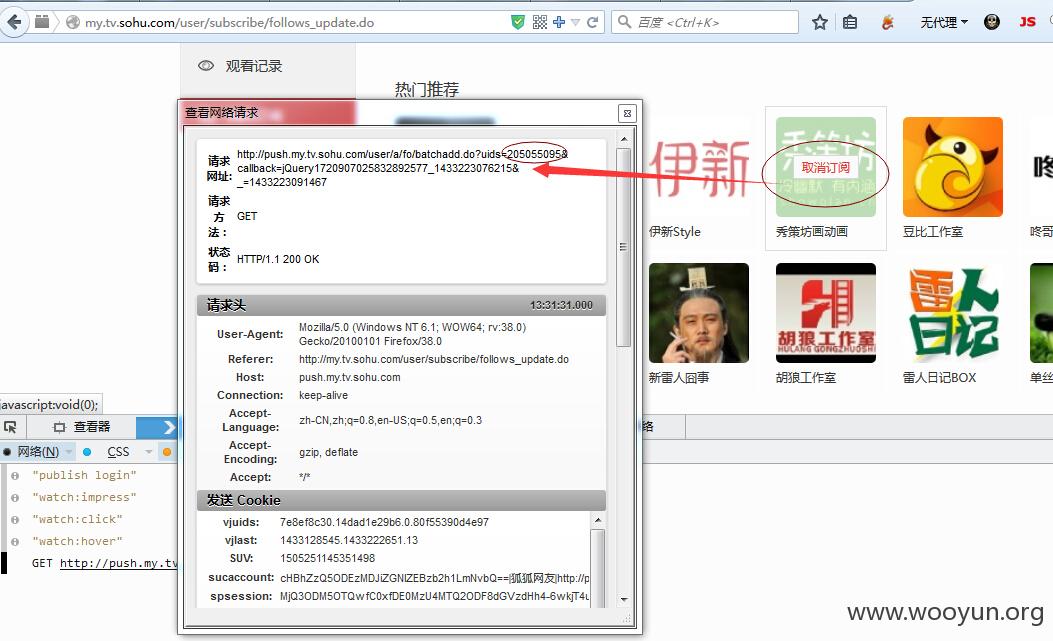Open 雷人日记BOX channel thumbnail
Image resolution: width=1053 pixels, height=641 pixels.
pyautogui.click(x=952, y=313)
